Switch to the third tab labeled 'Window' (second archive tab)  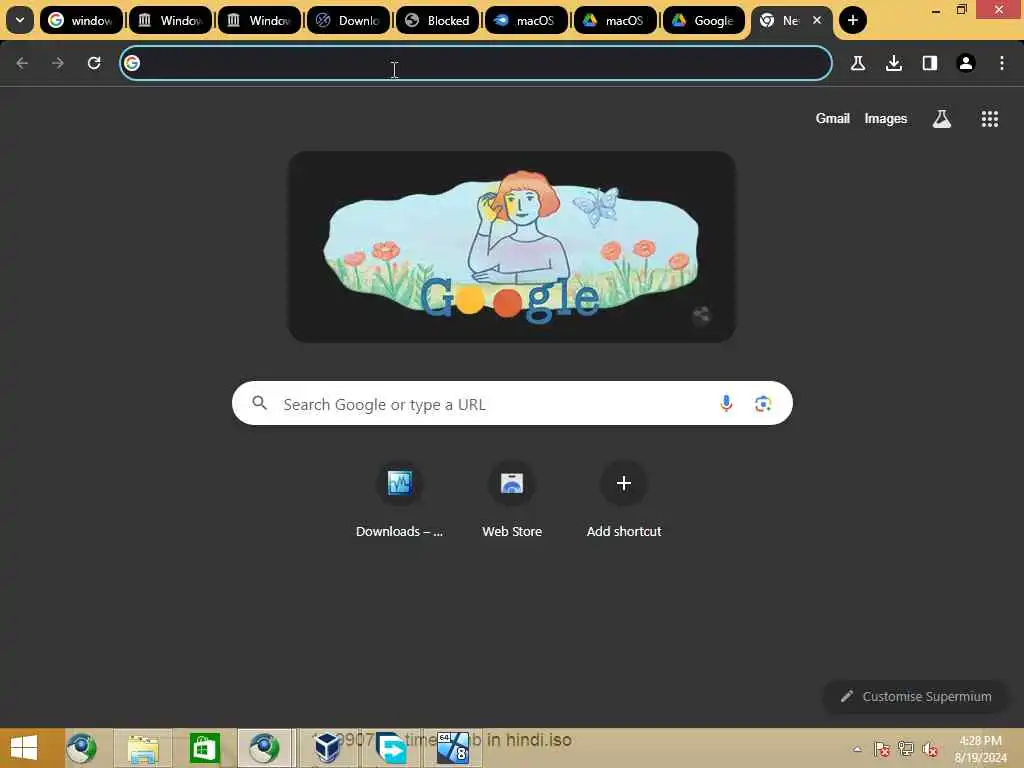click(x=259, y=20)
